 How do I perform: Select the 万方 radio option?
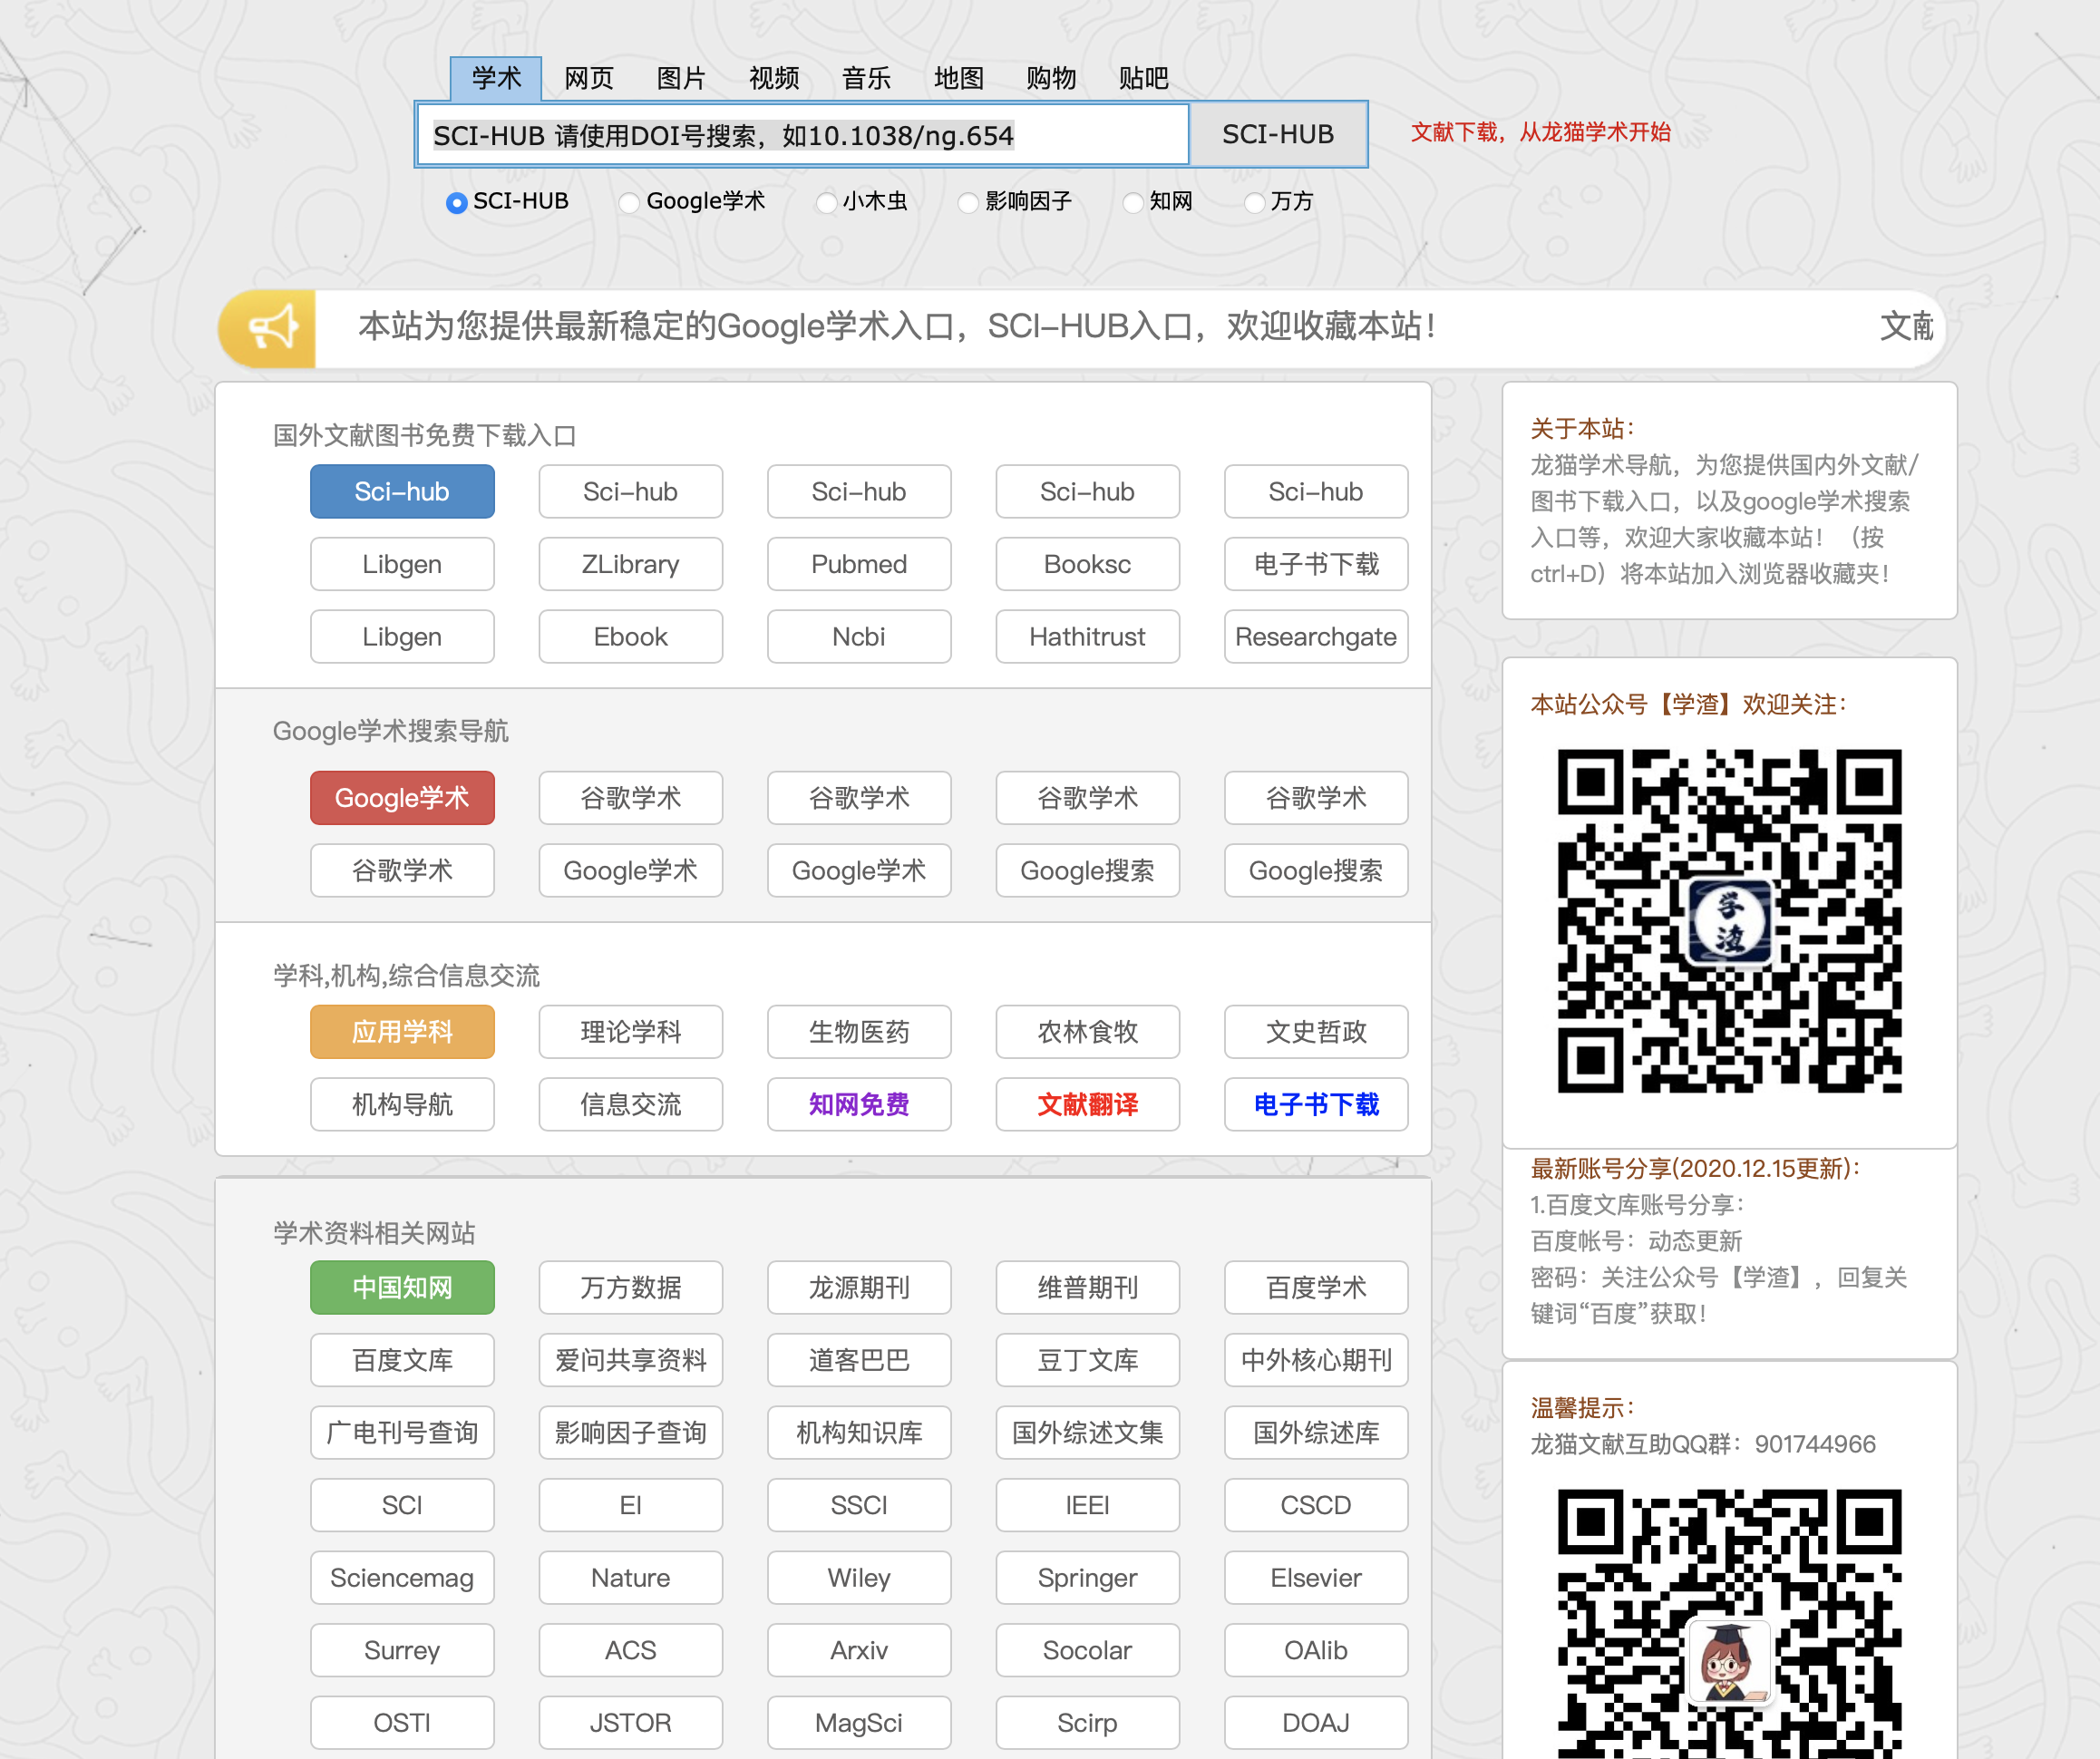point(1254,202)
